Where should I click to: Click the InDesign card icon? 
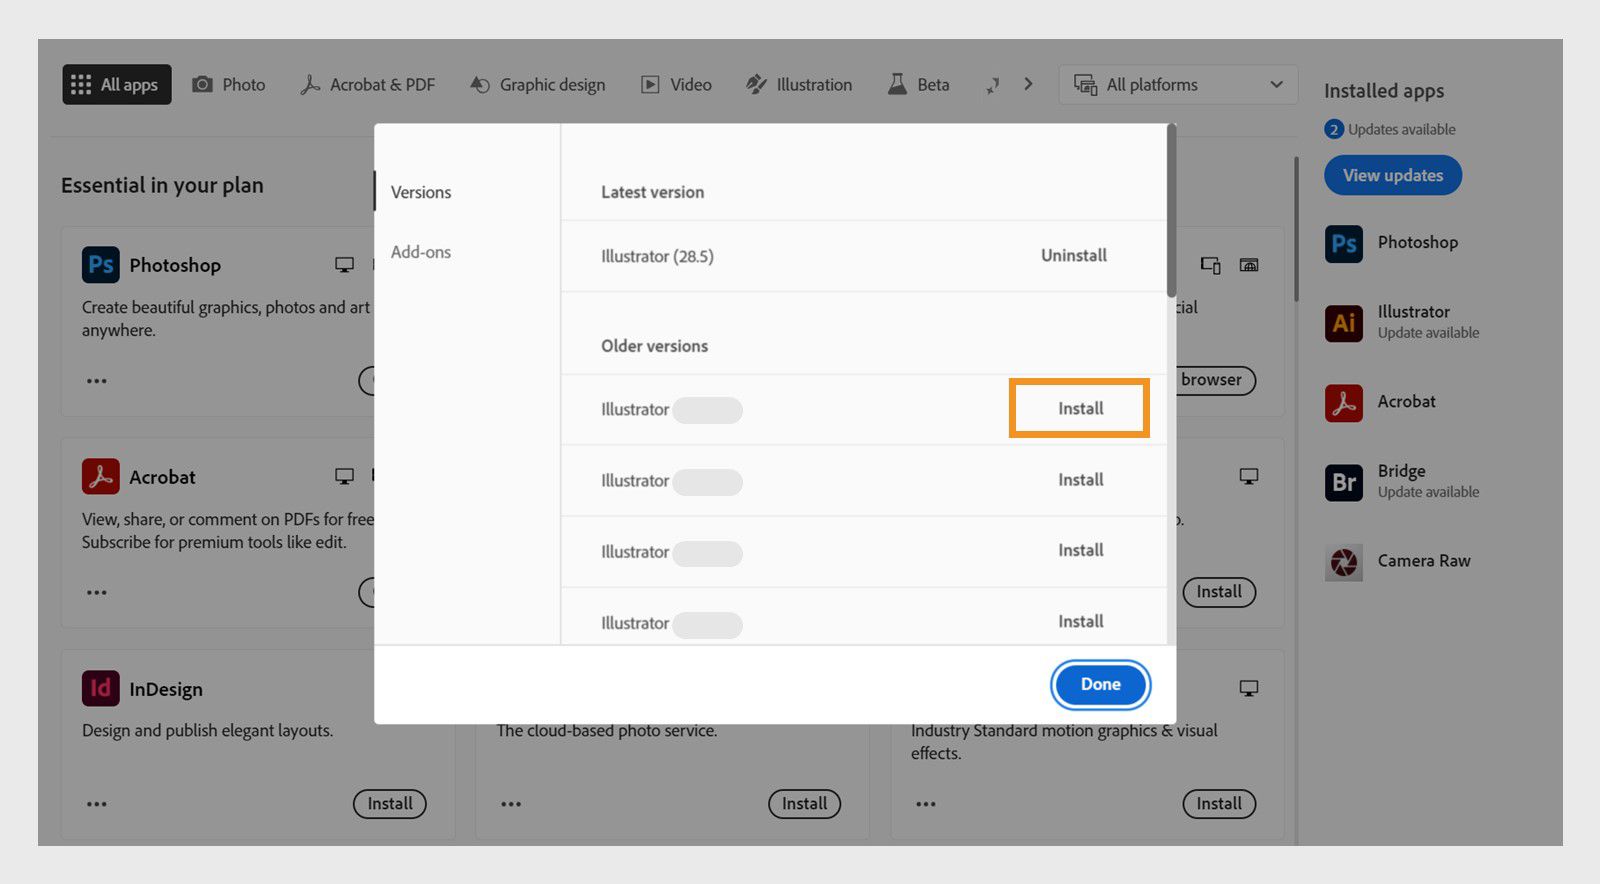[100, 689]
